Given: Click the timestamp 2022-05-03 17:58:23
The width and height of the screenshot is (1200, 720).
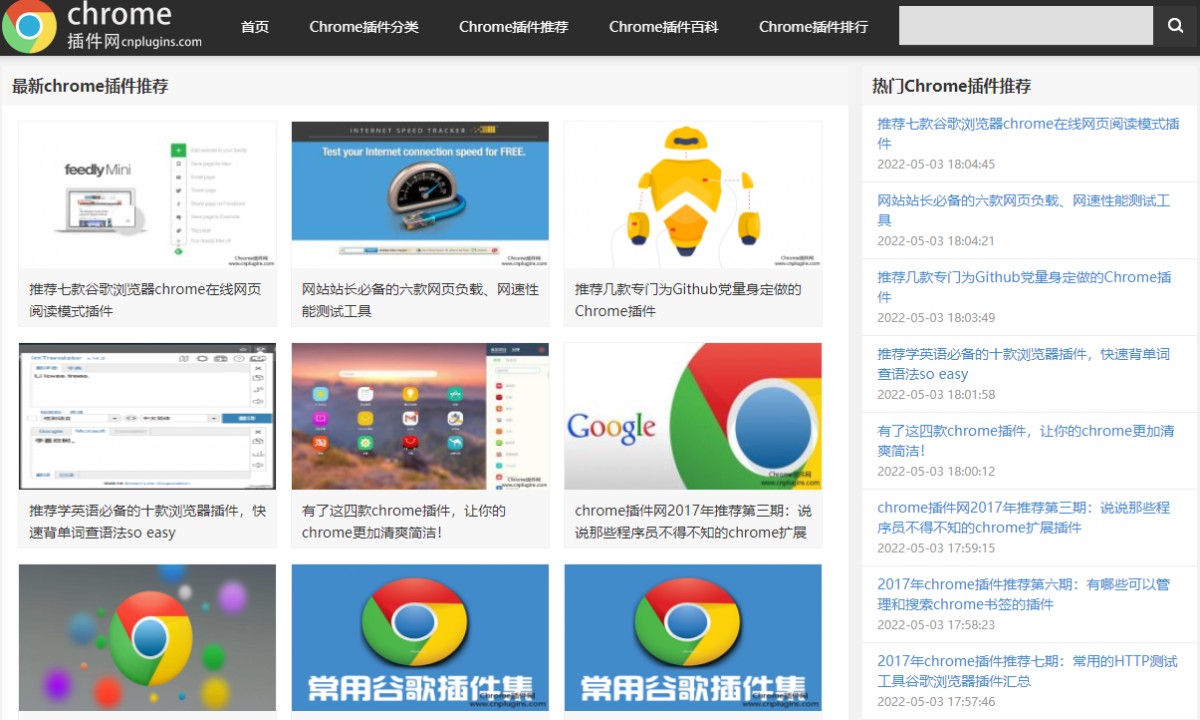Looking at the screenshot, I should tap(936, 625).
